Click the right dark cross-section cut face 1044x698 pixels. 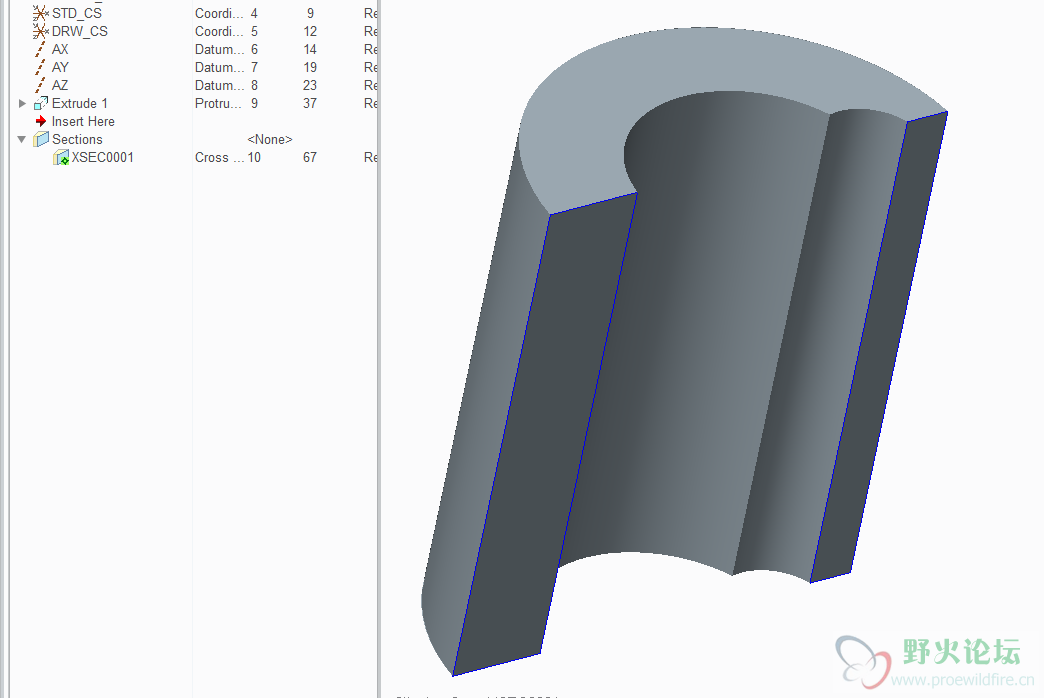point(879,346)
